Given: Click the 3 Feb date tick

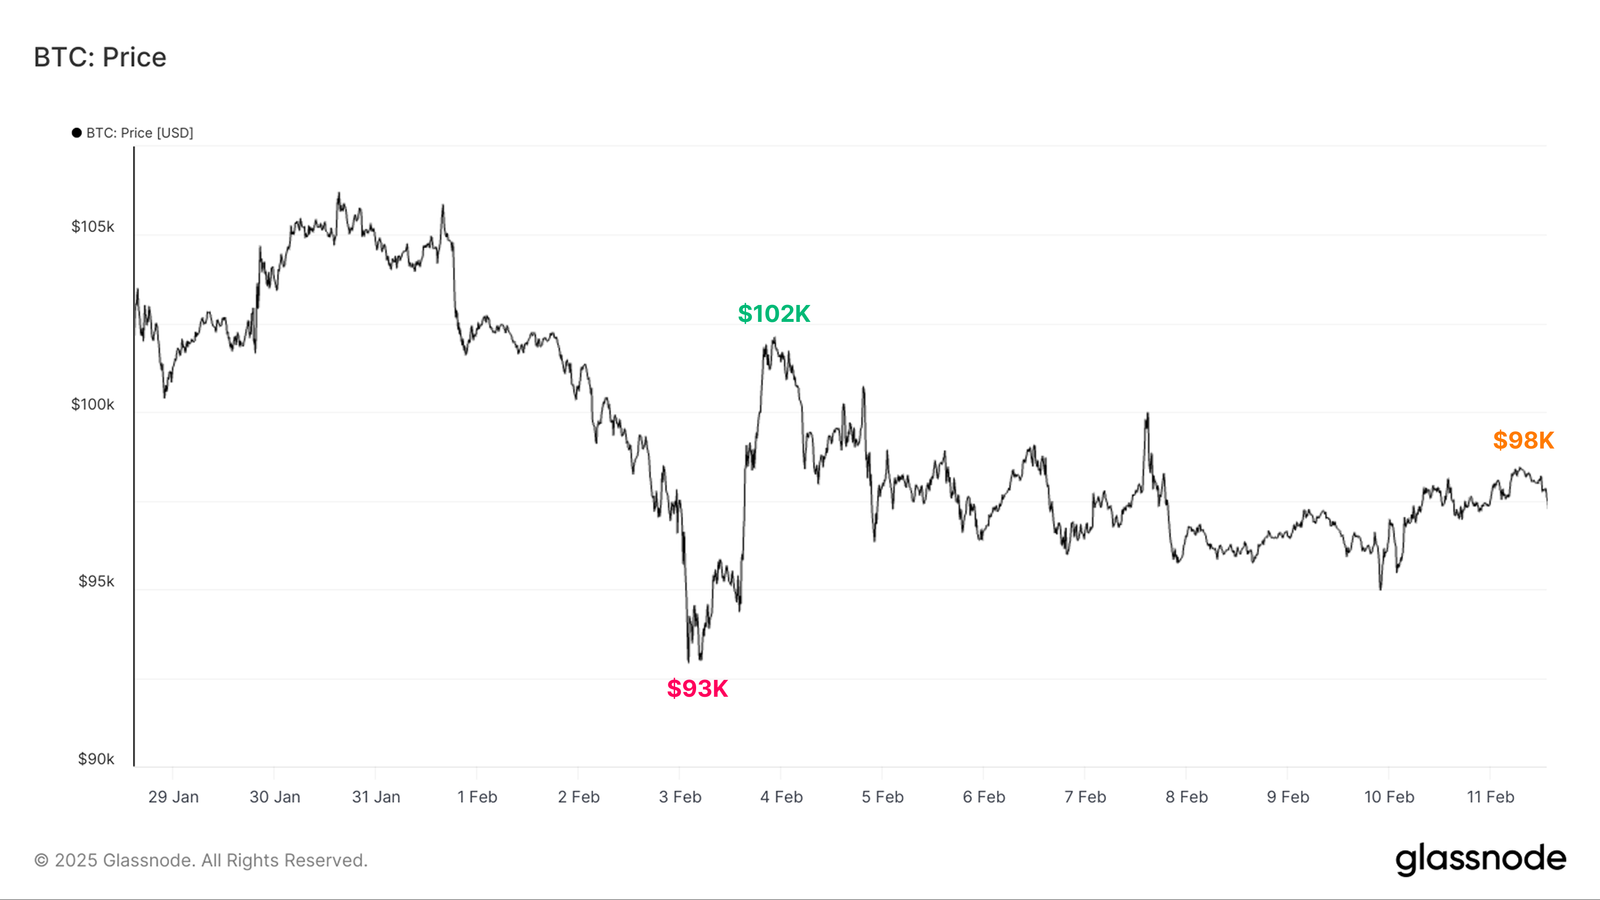Looking at the screenshot, I should tap(680, 797).
